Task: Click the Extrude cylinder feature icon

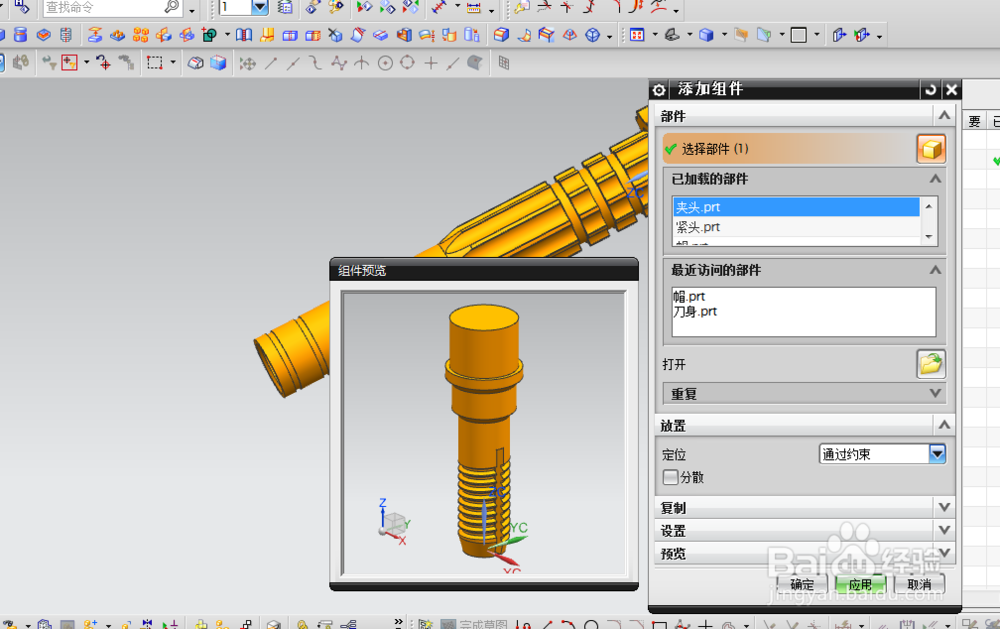Action: (x=20, y=35)
